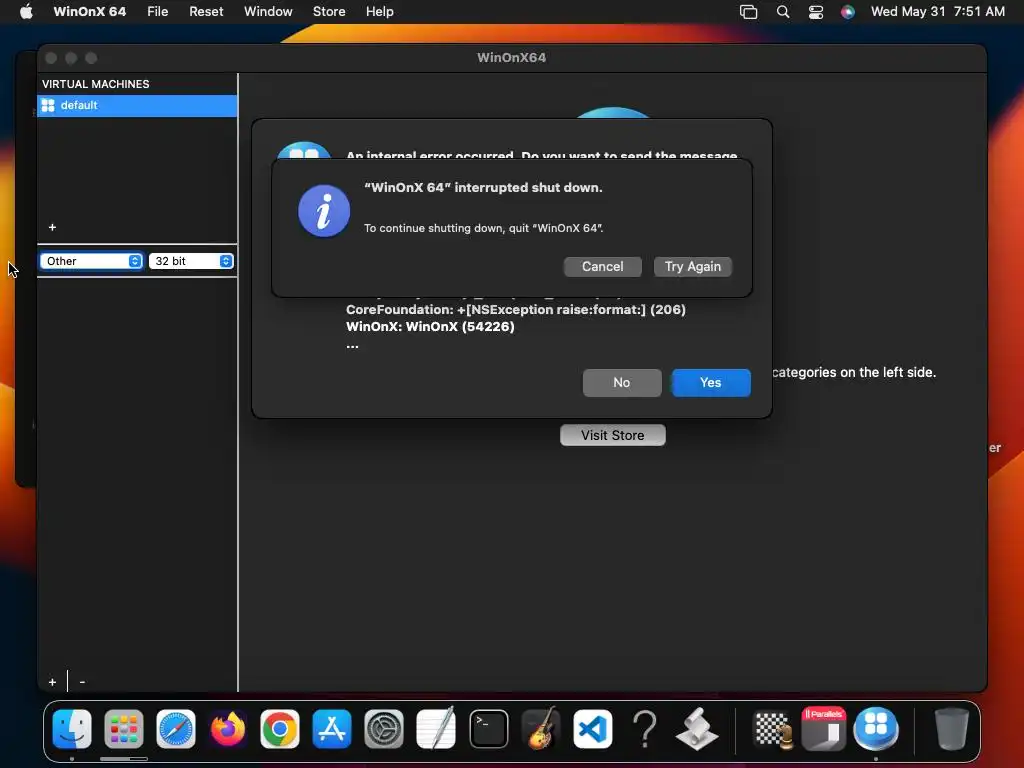The image size is (1024, 768).
Task: Click the default machine's Windows icon
Action: coord(48,106)
